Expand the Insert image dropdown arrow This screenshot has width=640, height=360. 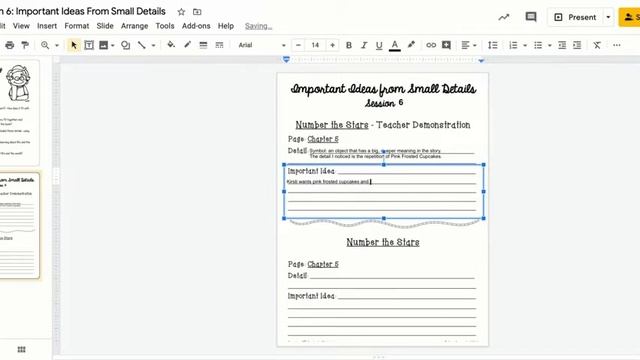(113, 45)
